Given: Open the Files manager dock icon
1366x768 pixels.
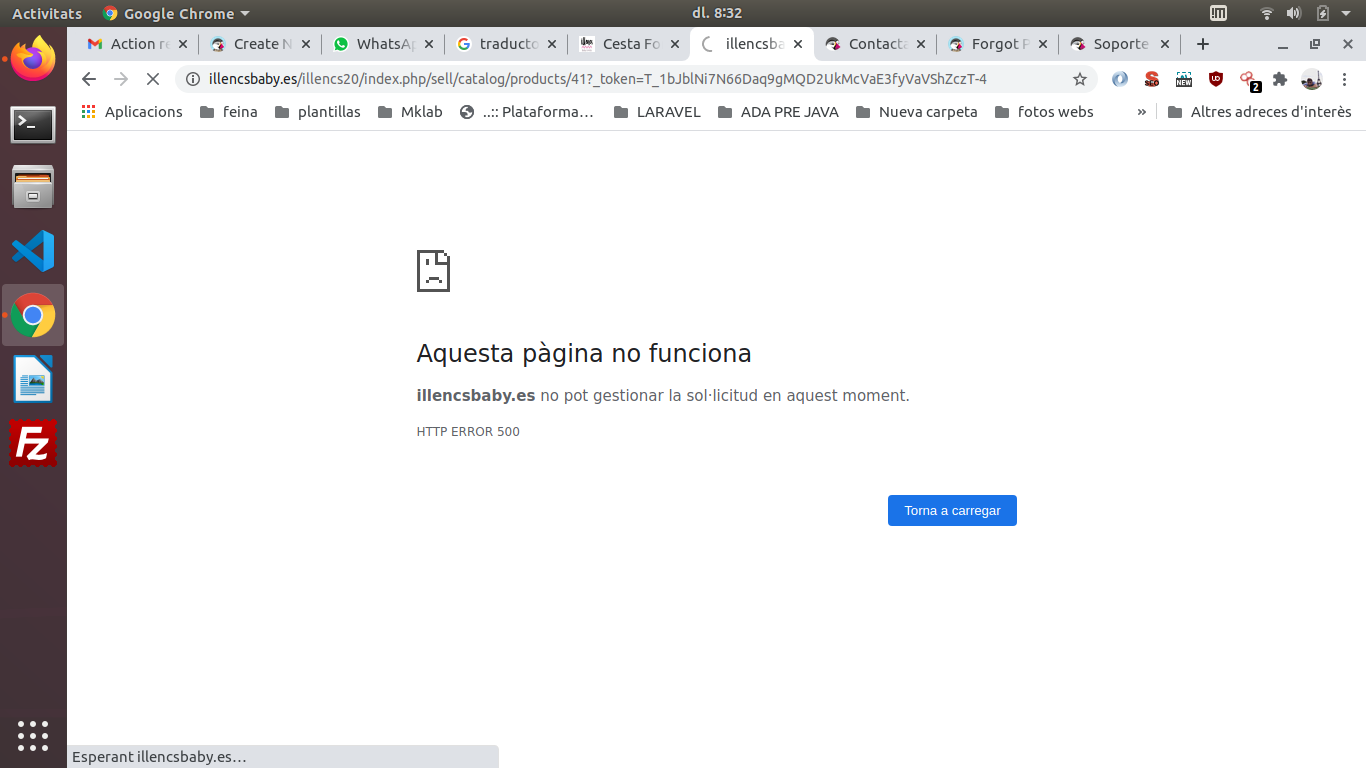Looking at the screenshot, I should 33,187.
